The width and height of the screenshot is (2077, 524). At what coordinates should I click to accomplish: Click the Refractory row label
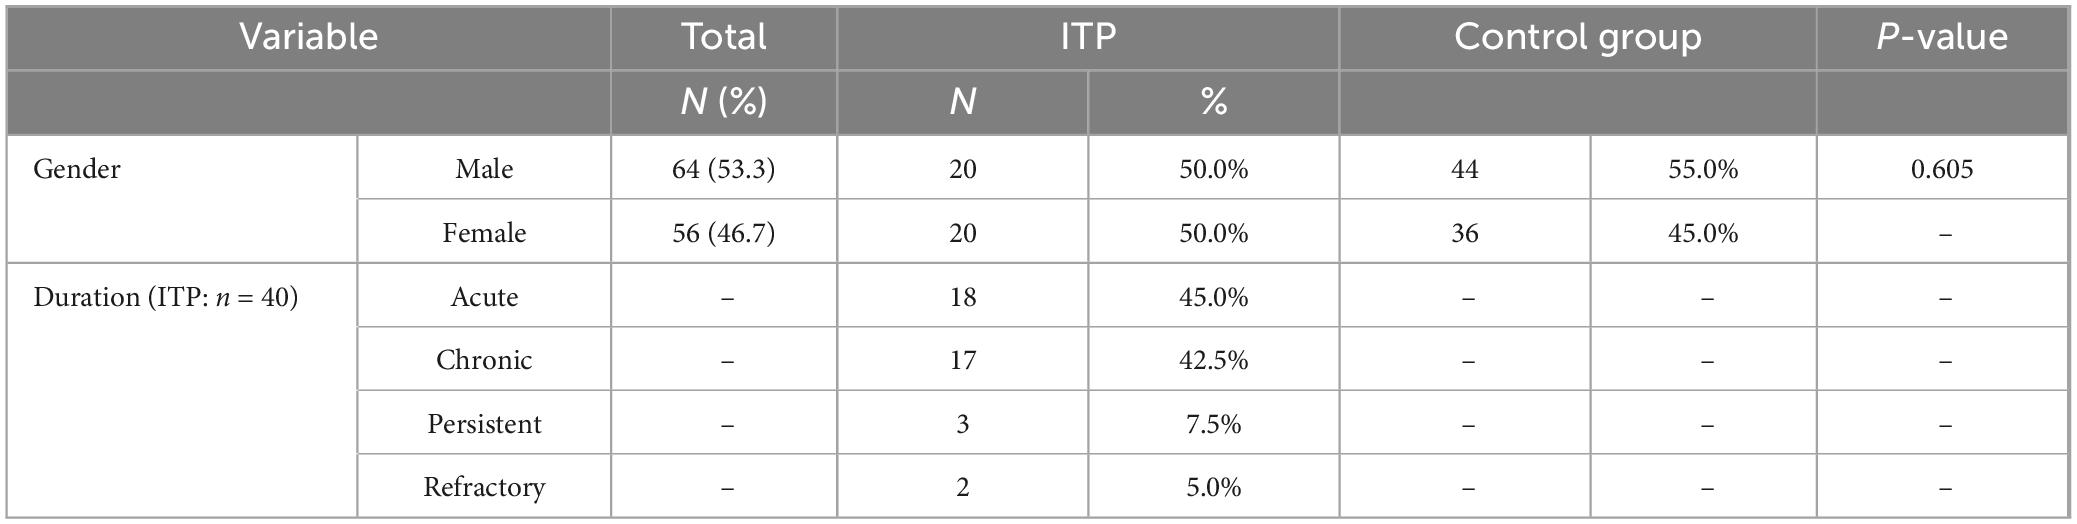pos(484,487)
